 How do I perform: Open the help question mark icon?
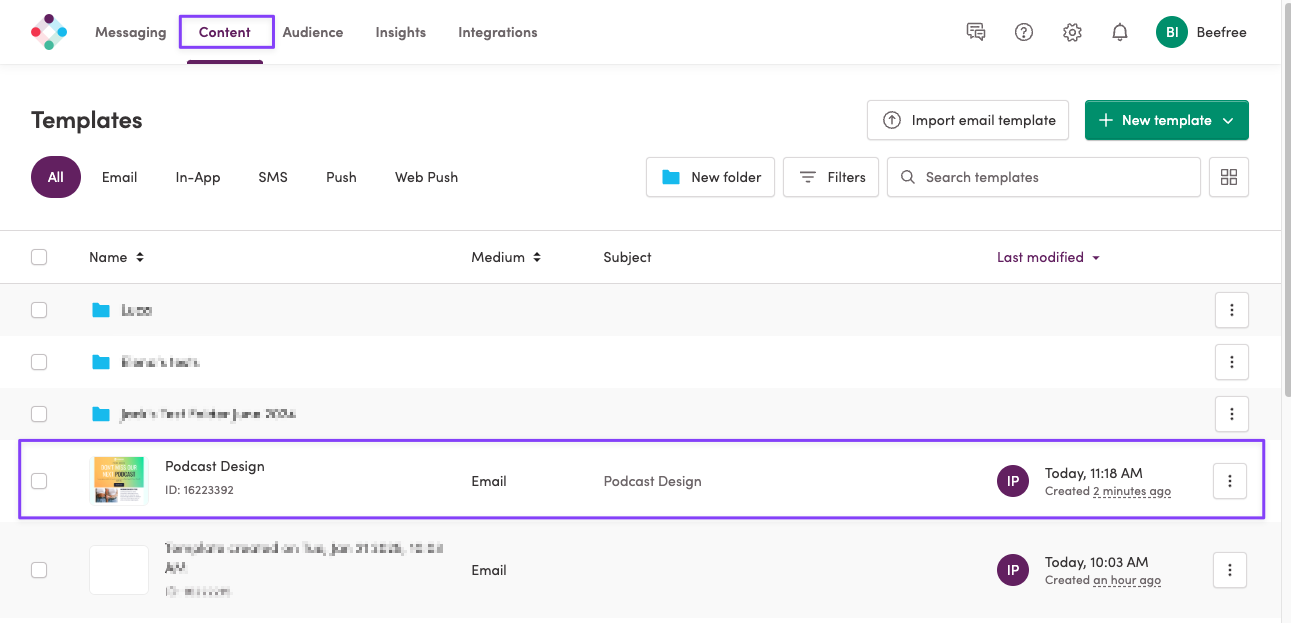[x=1024, y=32]
